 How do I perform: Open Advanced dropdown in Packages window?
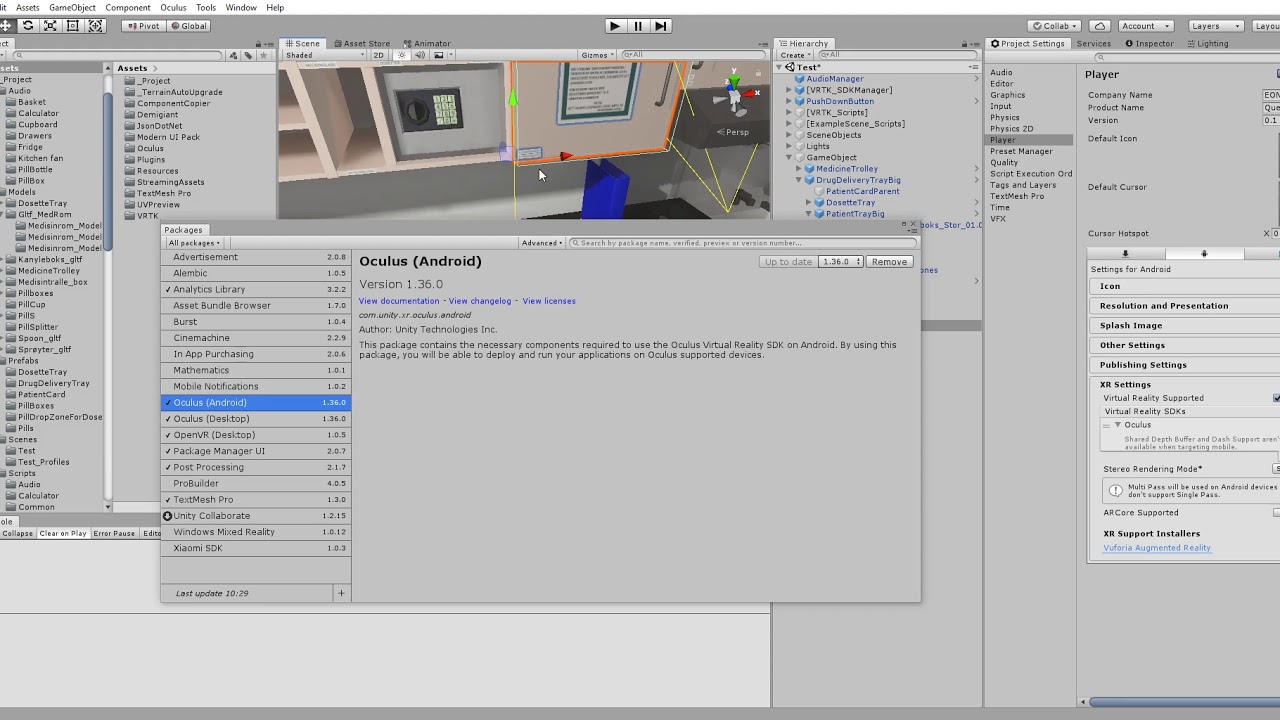coord(542,243)
